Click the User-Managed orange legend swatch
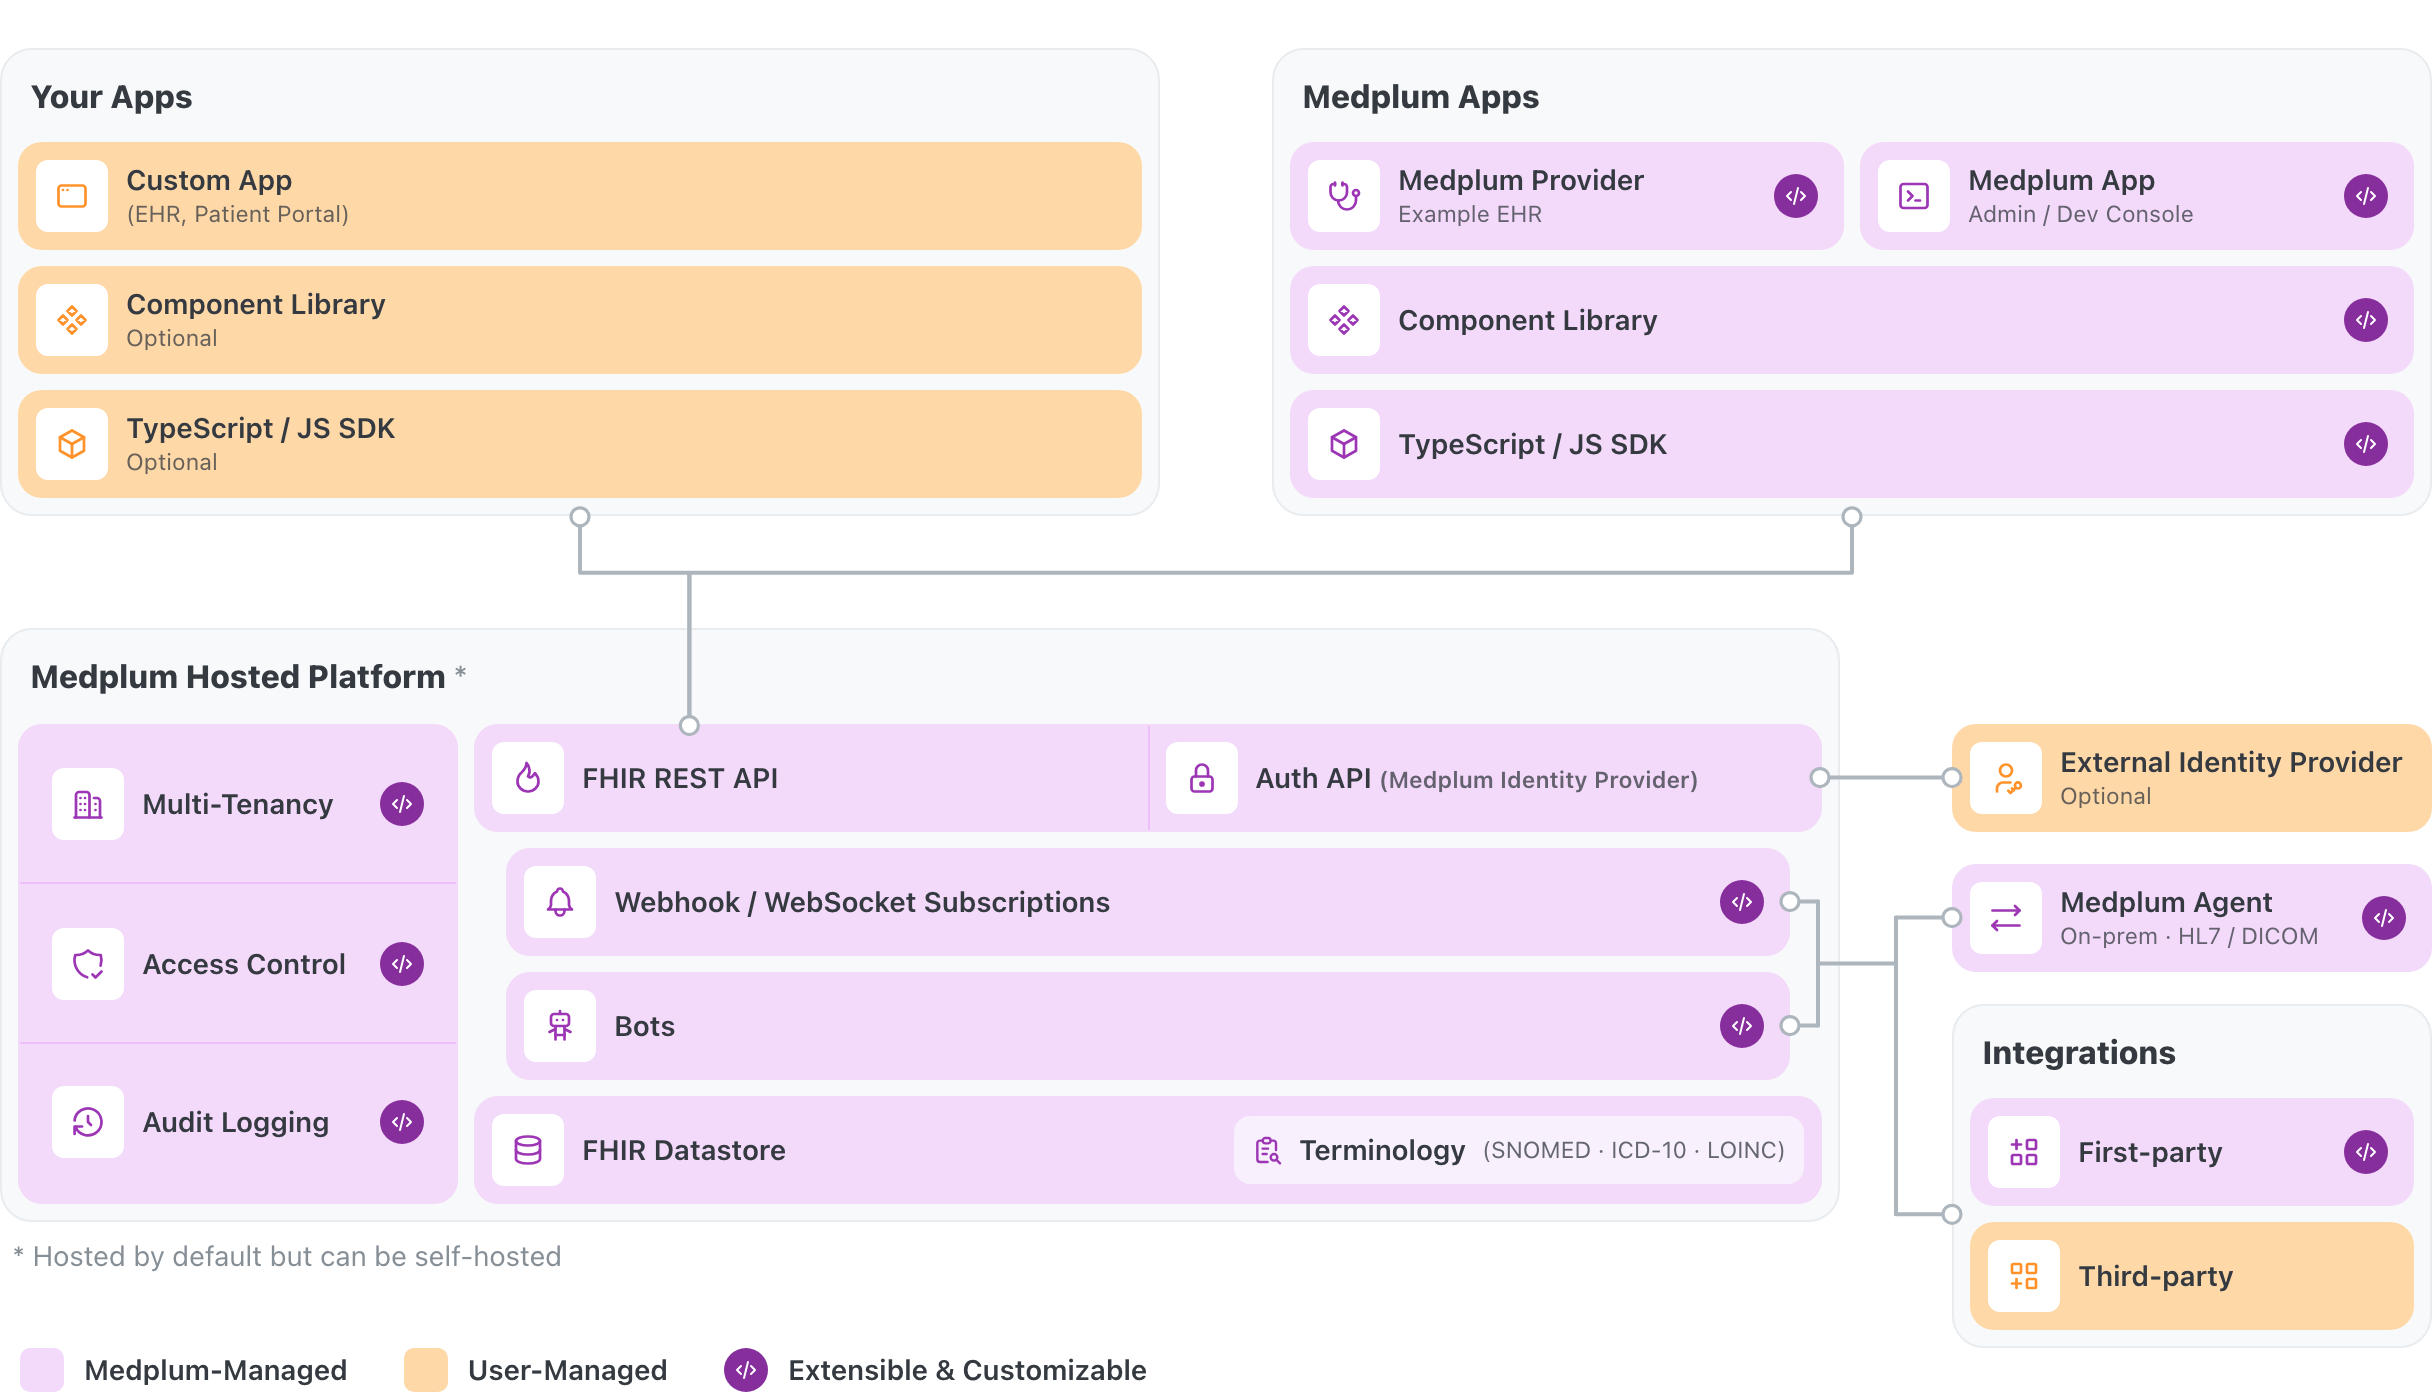 tap(426, 1370)
